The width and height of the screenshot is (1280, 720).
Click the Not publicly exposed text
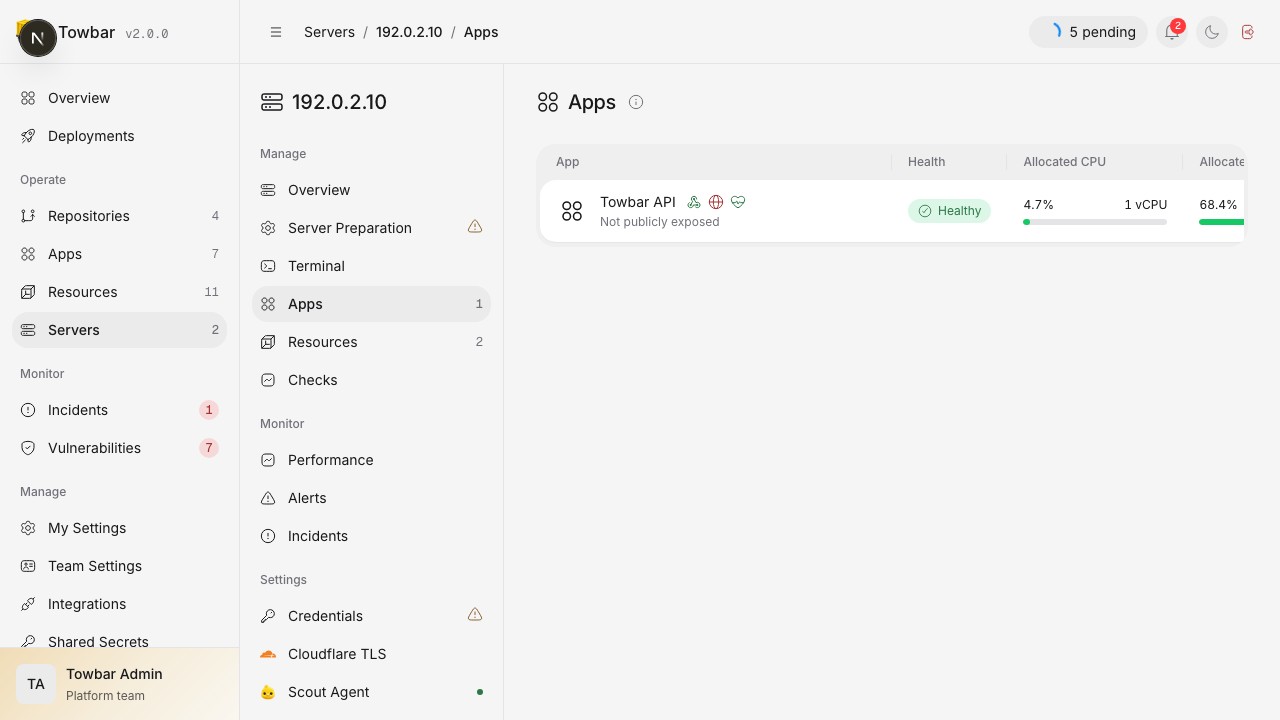coord(659,222)
